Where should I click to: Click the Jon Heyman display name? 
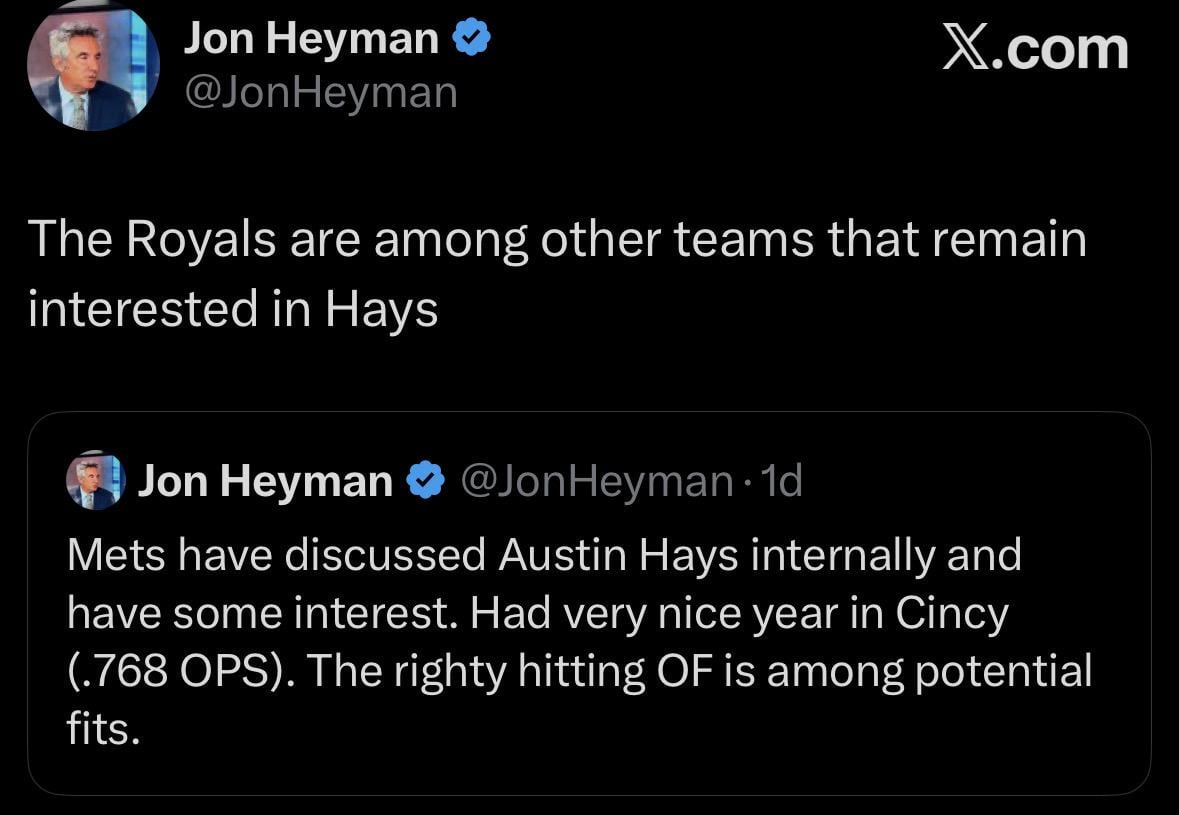click(x=311, y=36)
